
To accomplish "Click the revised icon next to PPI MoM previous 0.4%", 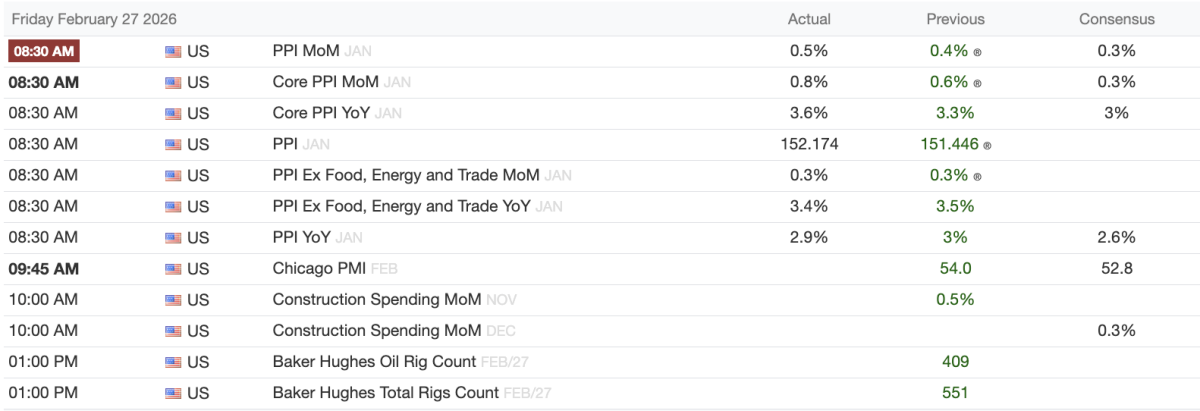I will (x=977, y=52).
